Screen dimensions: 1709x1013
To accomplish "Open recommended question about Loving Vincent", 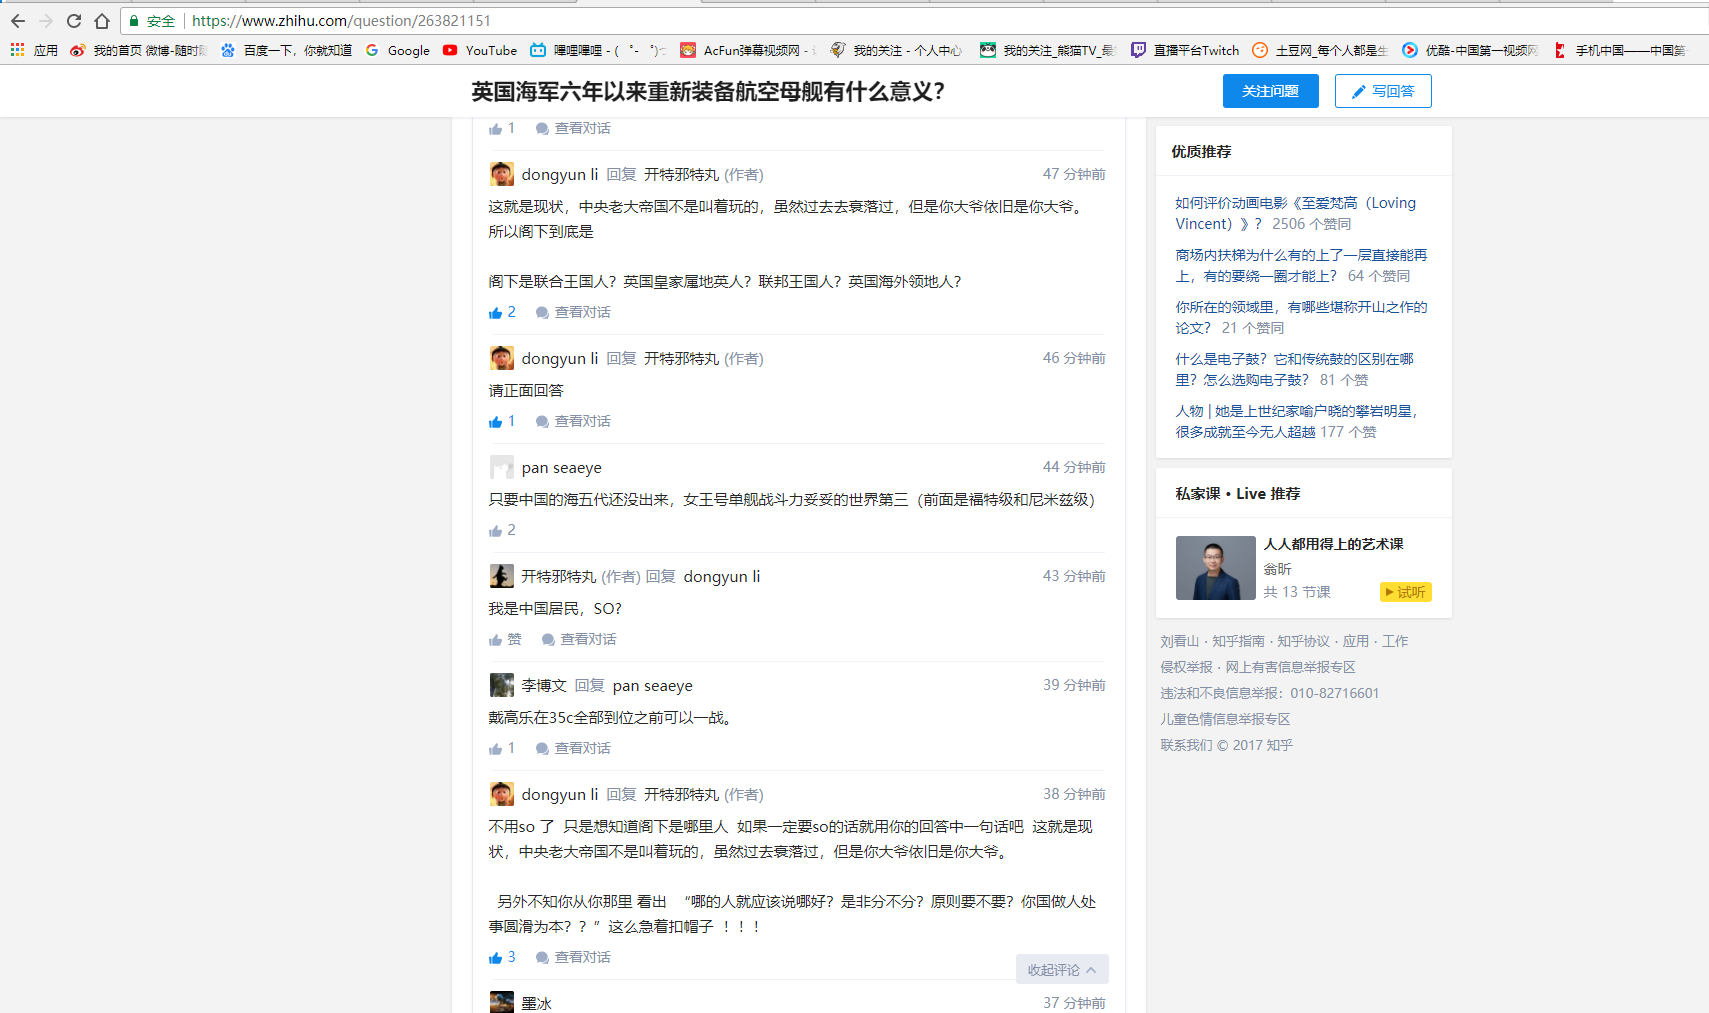I will click(1295, 213).
